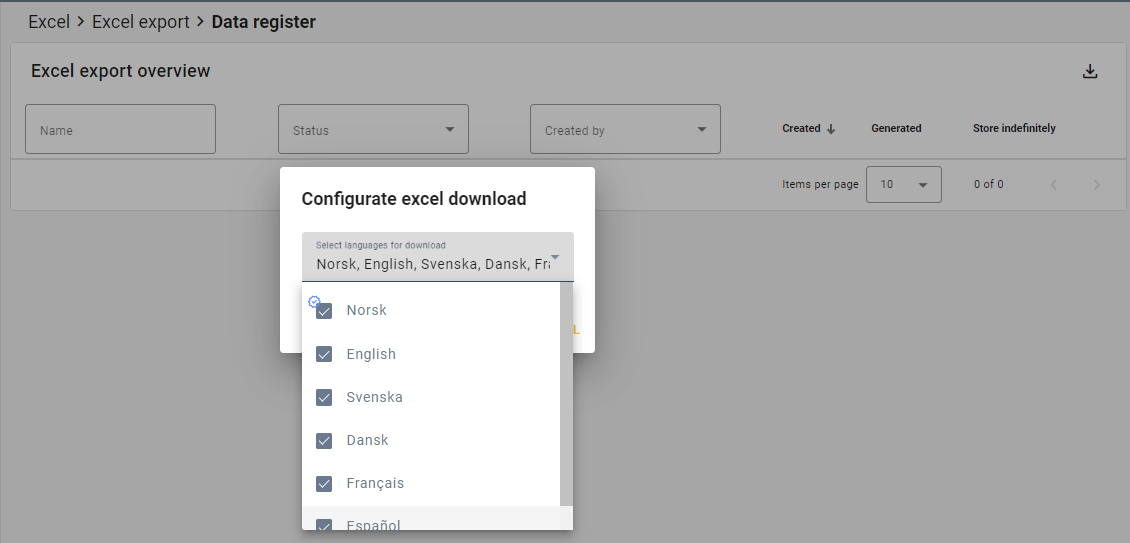The height and width of the screenshot is (543, 1130).
Task: Uncheck the English language checkbox
Action: tap(324, 354)
